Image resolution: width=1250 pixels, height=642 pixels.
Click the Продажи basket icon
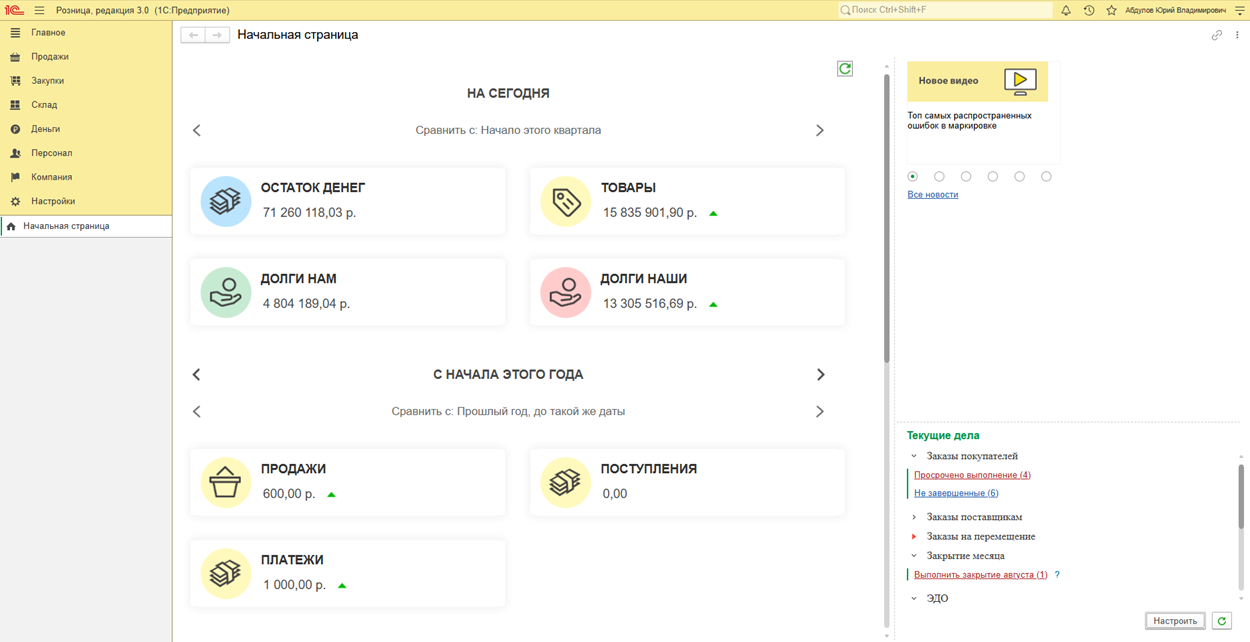(x=226, y=482)
